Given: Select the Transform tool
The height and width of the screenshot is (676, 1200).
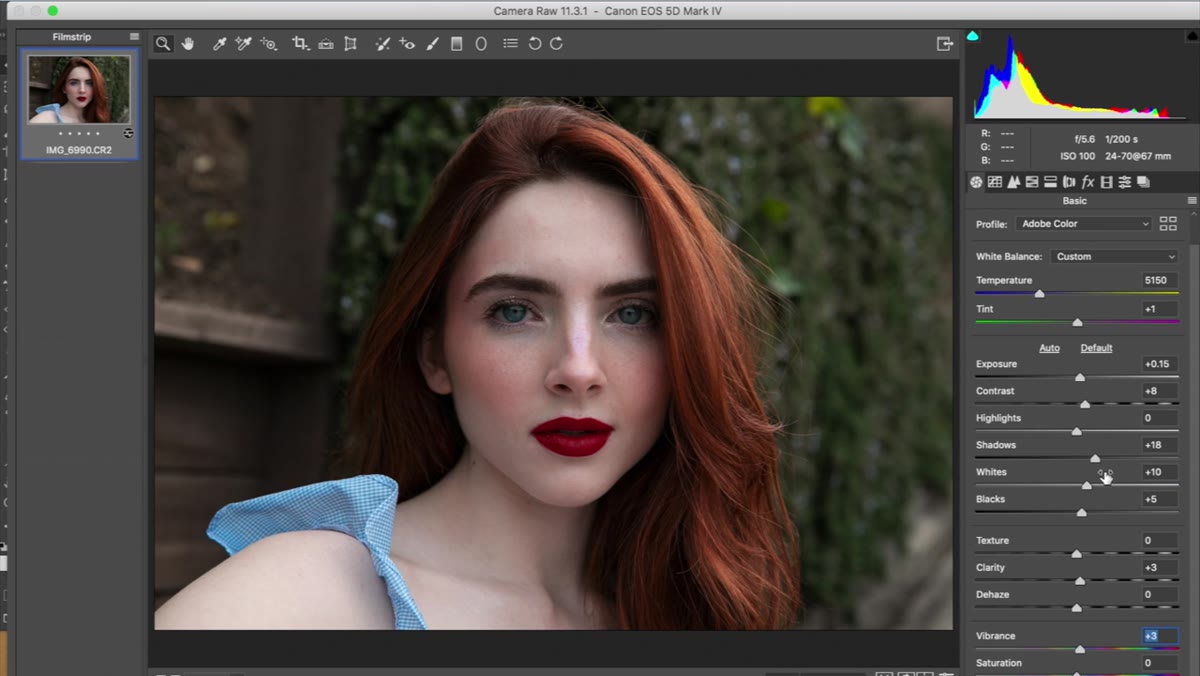Looking at the screenshot, I should coord(350,44).
